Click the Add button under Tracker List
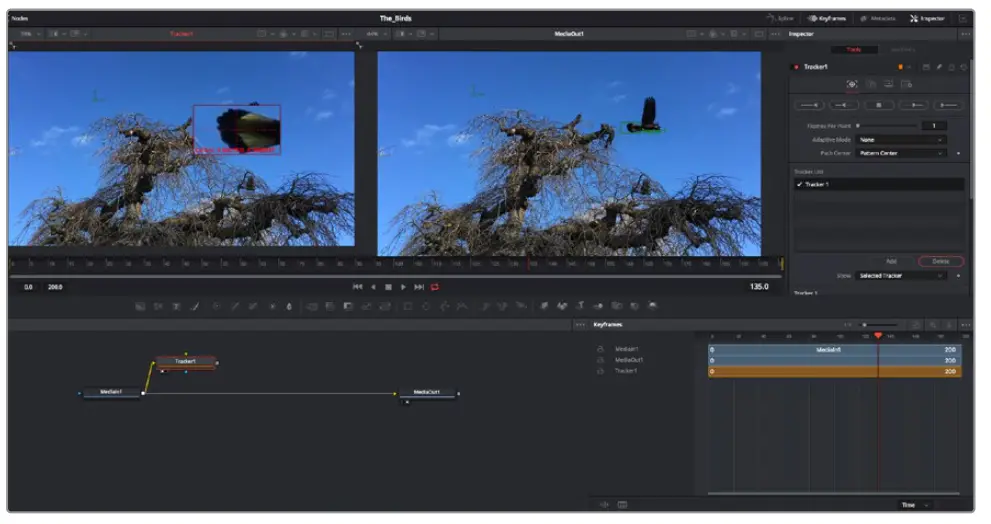Screen dimensions: 991x524 click(891, 261)
